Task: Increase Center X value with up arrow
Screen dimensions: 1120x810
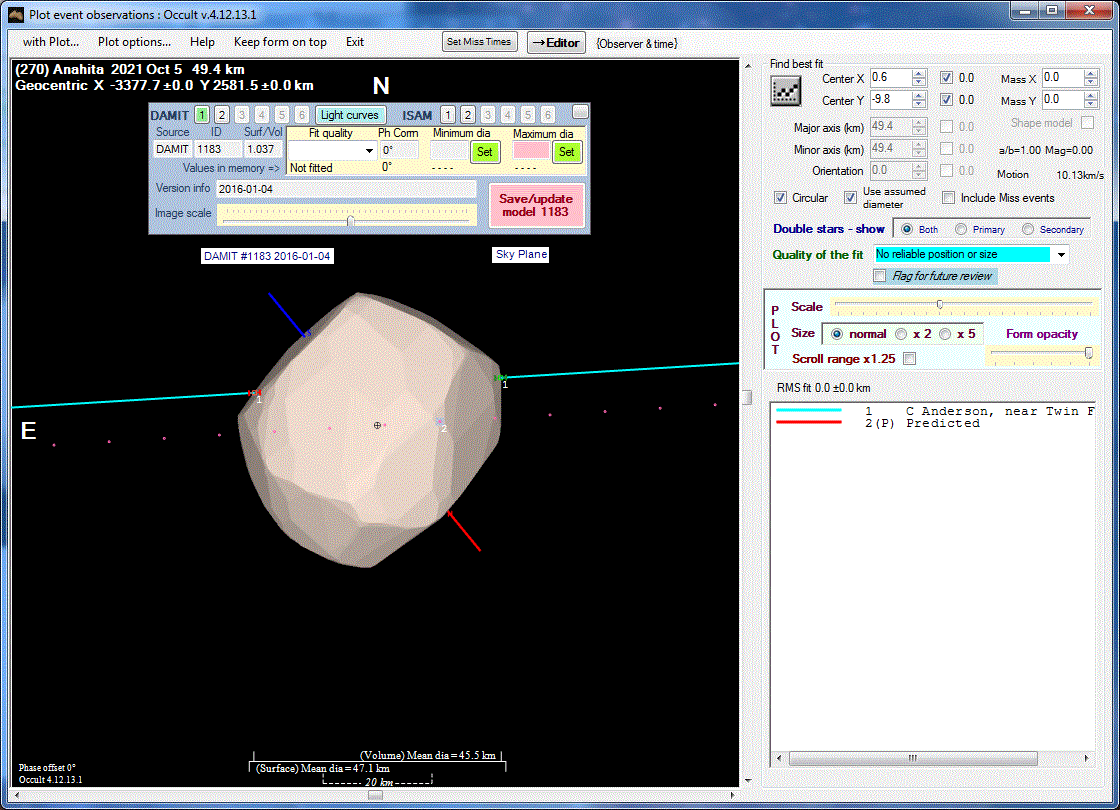Action: click(919, 73)
